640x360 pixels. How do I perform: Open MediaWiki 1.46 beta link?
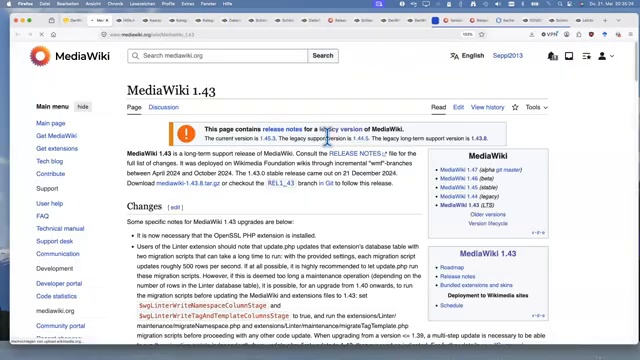coord(458,179)
